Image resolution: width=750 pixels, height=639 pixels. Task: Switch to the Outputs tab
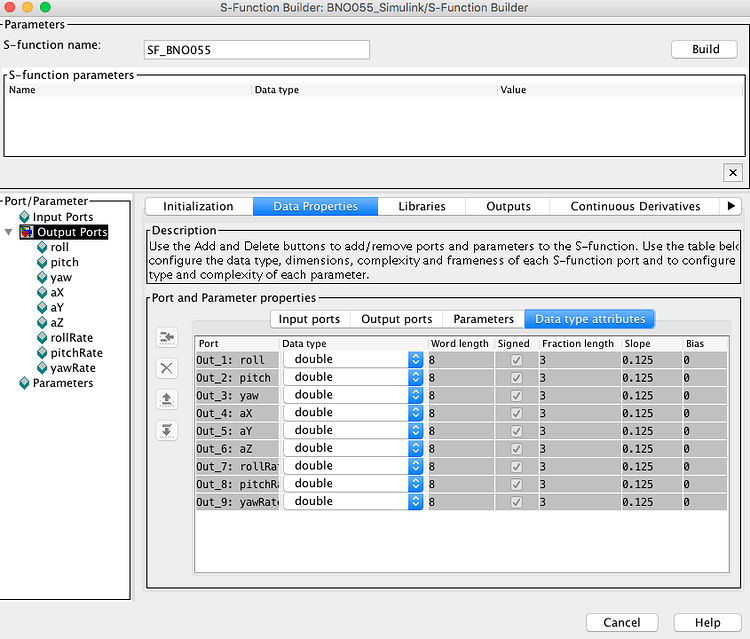(508, 206)
